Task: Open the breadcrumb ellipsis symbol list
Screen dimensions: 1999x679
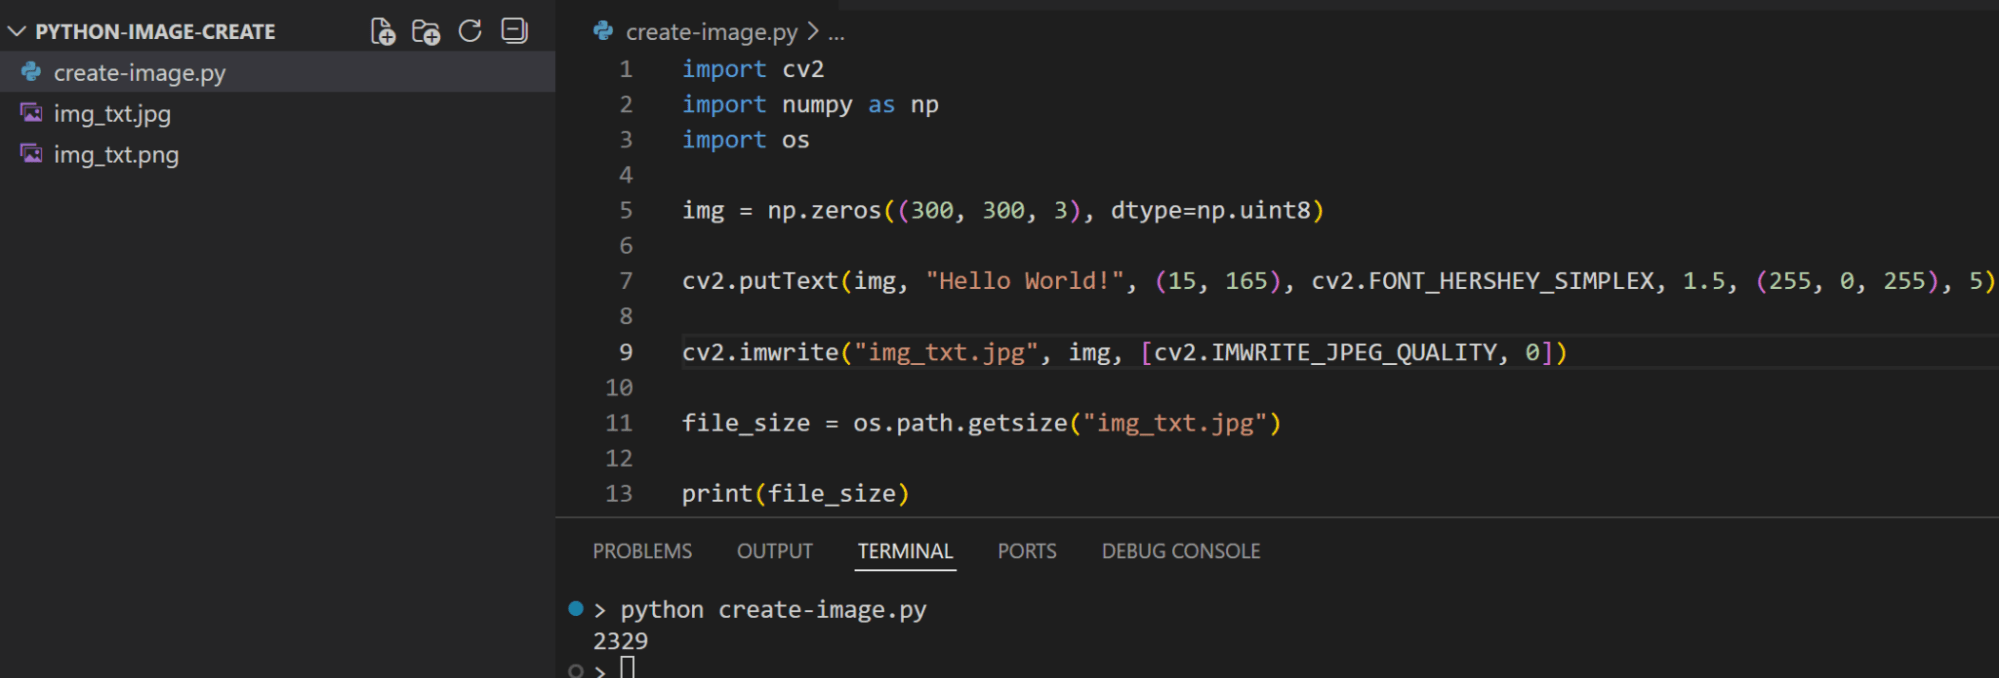Action: tap(837, 33)
